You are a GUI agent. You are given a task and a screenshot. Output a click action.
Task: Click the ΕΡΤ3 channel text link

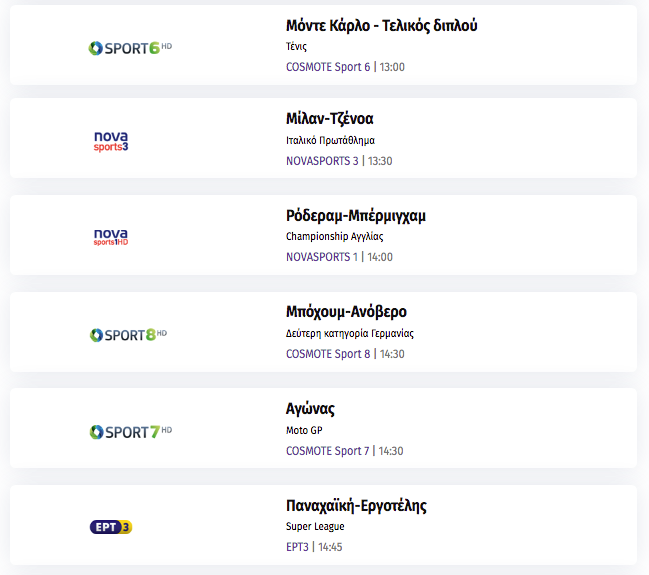tap(297, 547)
